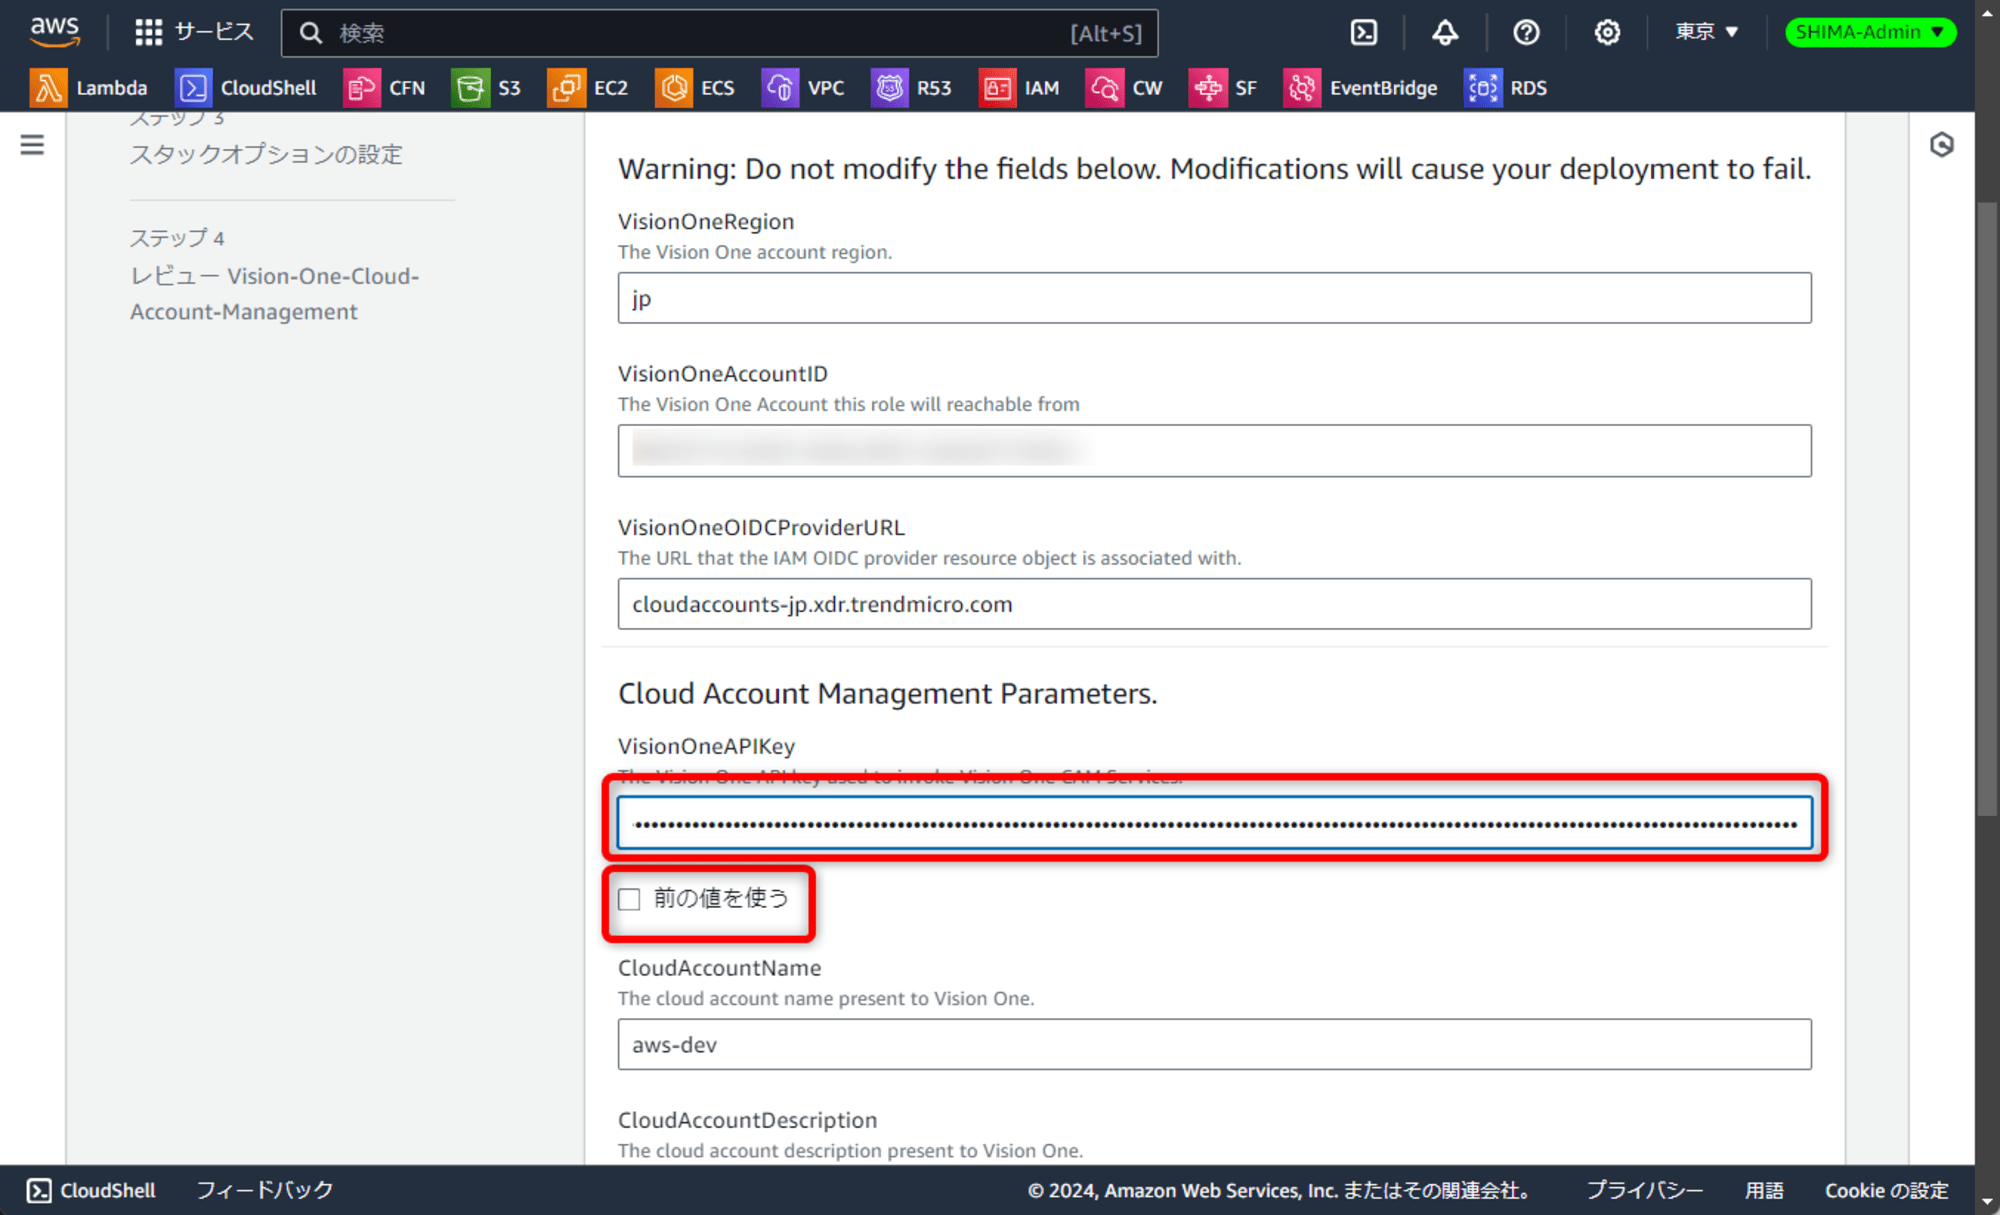Image resolution: width=2000 pixels, height=1215 pixels.
Task: Open the SHIMA-Admin account menu
Action: pyautogui.click(x=1870, y=32)
